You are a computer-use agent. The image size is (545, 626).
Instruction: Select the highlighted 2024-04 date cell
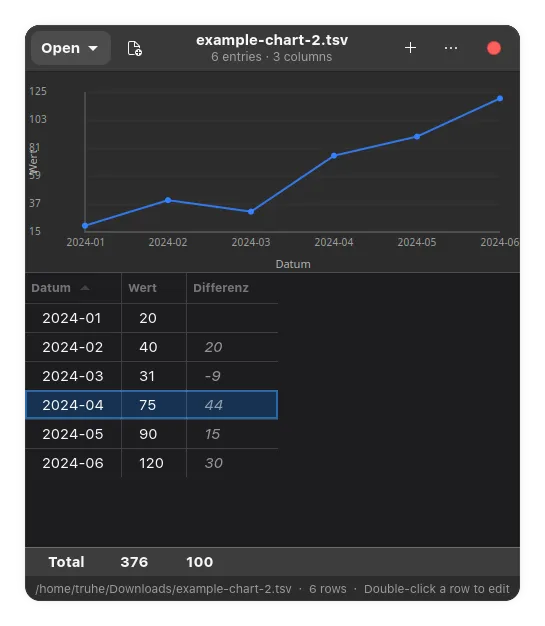coord(73,405)
